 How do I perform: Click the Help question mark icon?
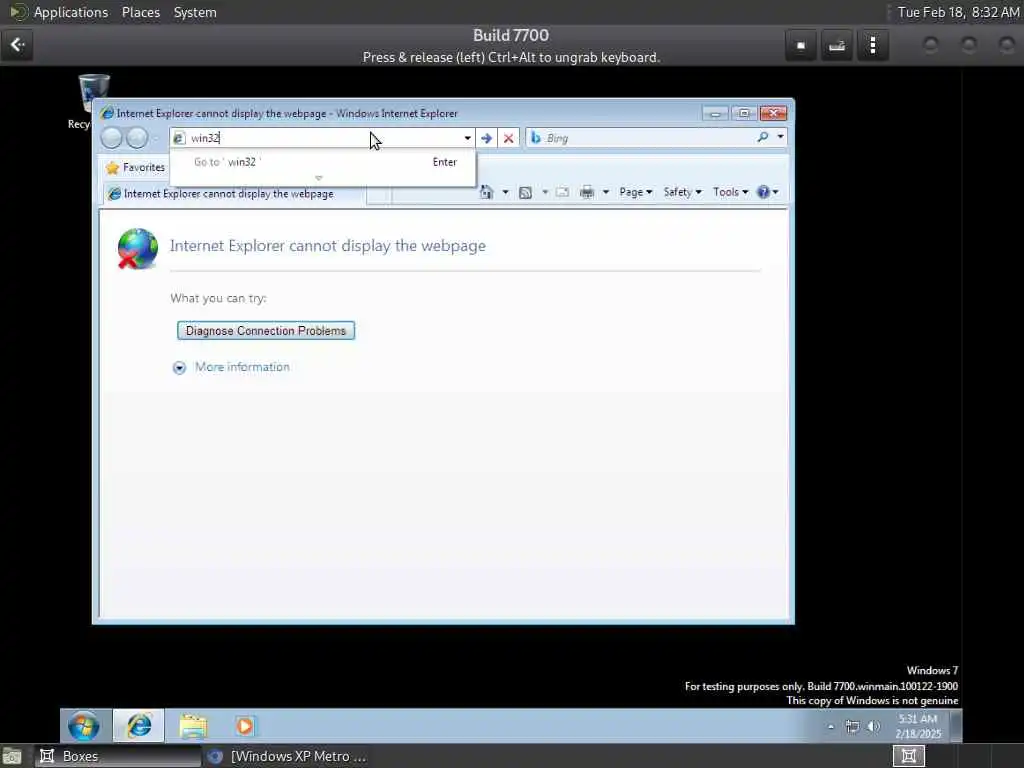click(763, 192)
